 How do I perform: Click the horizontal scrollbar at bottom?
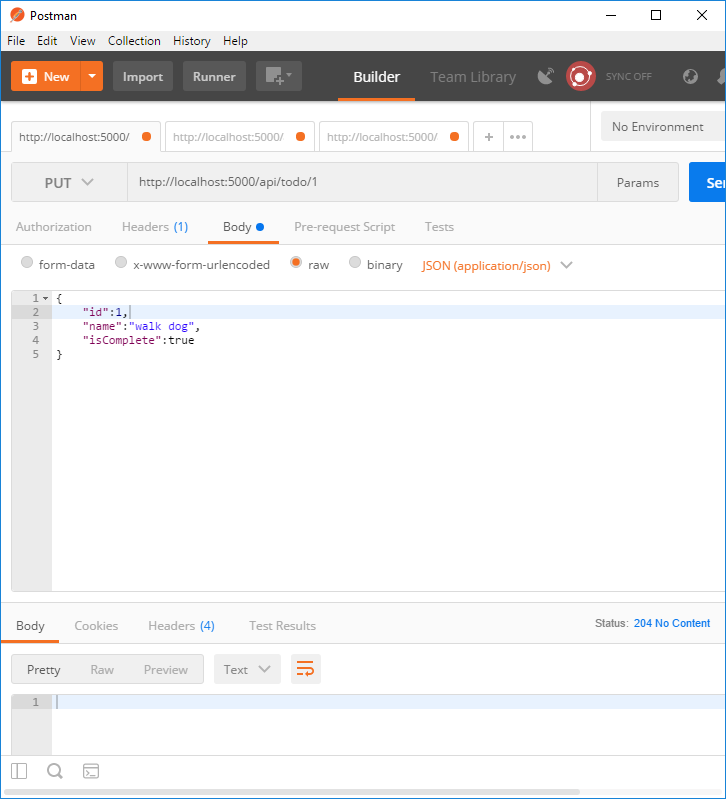point(291,792)
